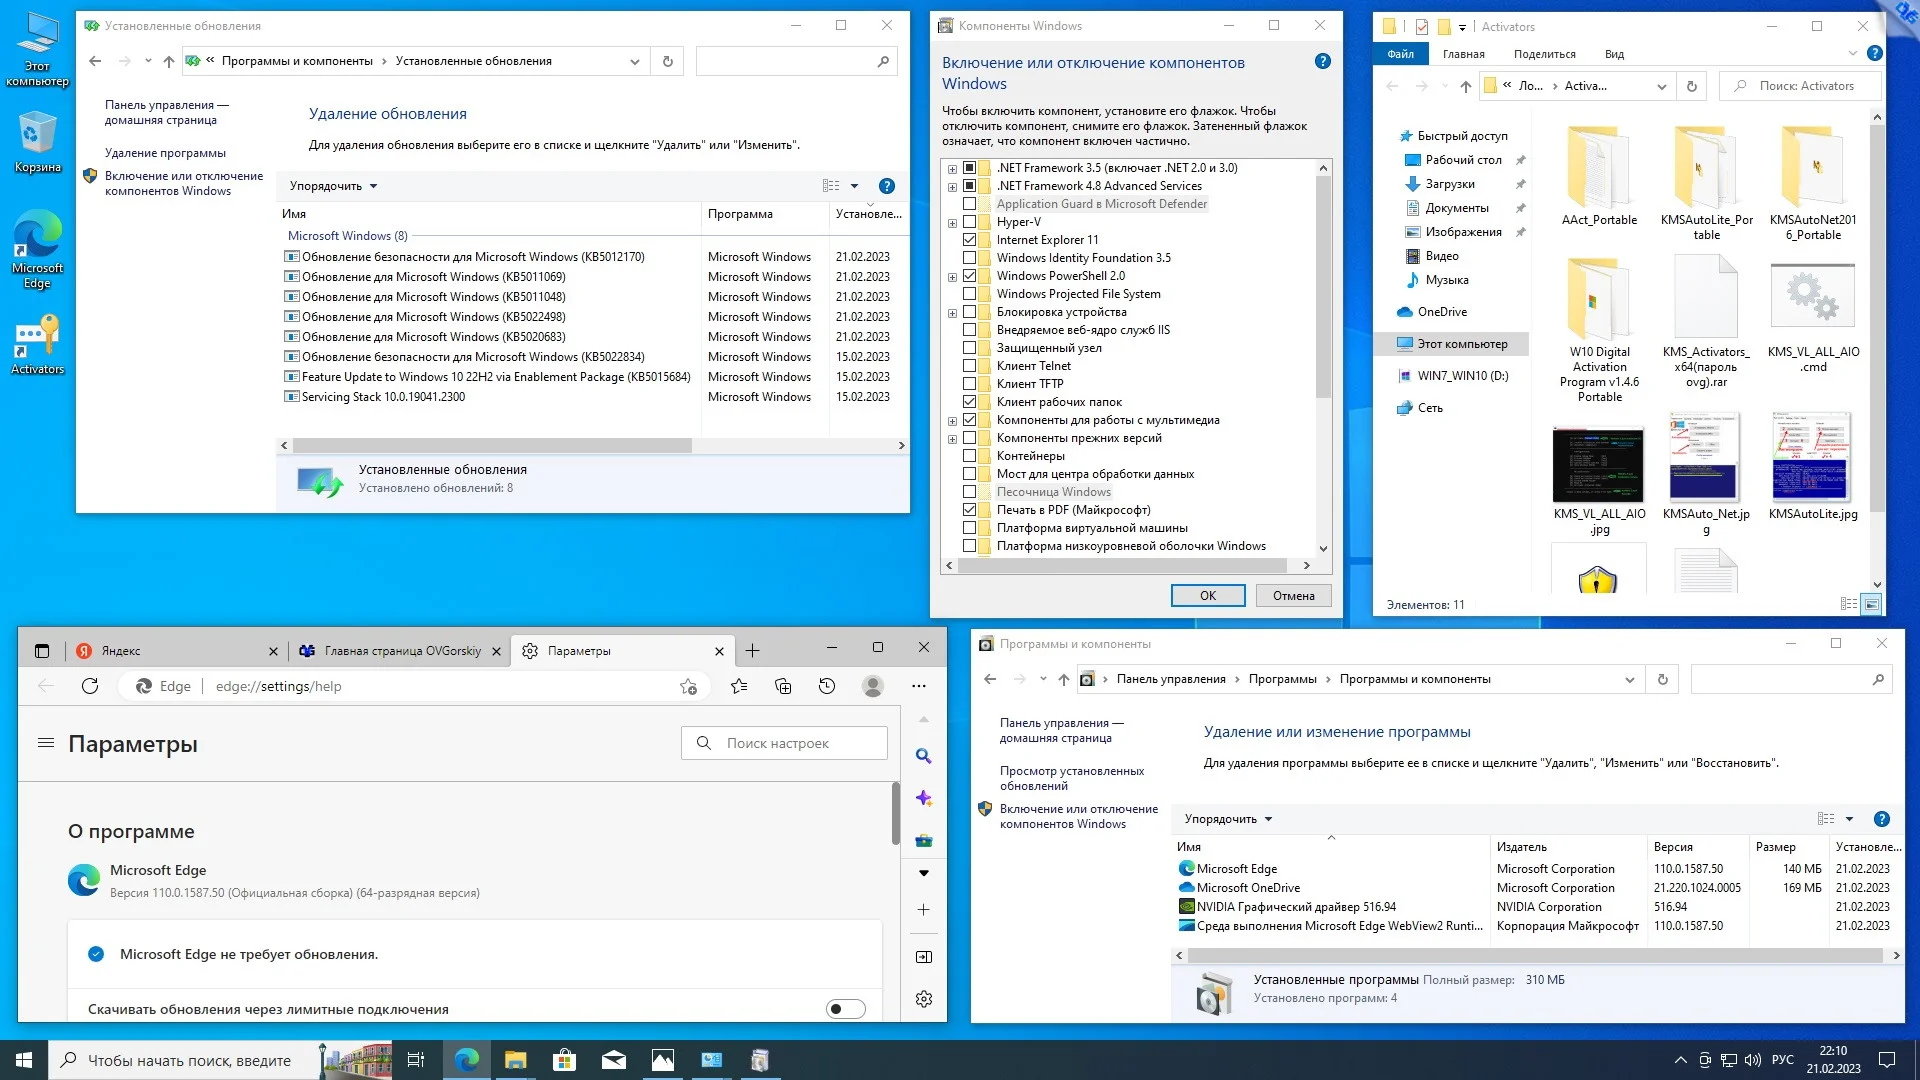Enable Hyper-V component checkbox
This screenshot has height=1080, width=1920.
(x=969, y=222)
